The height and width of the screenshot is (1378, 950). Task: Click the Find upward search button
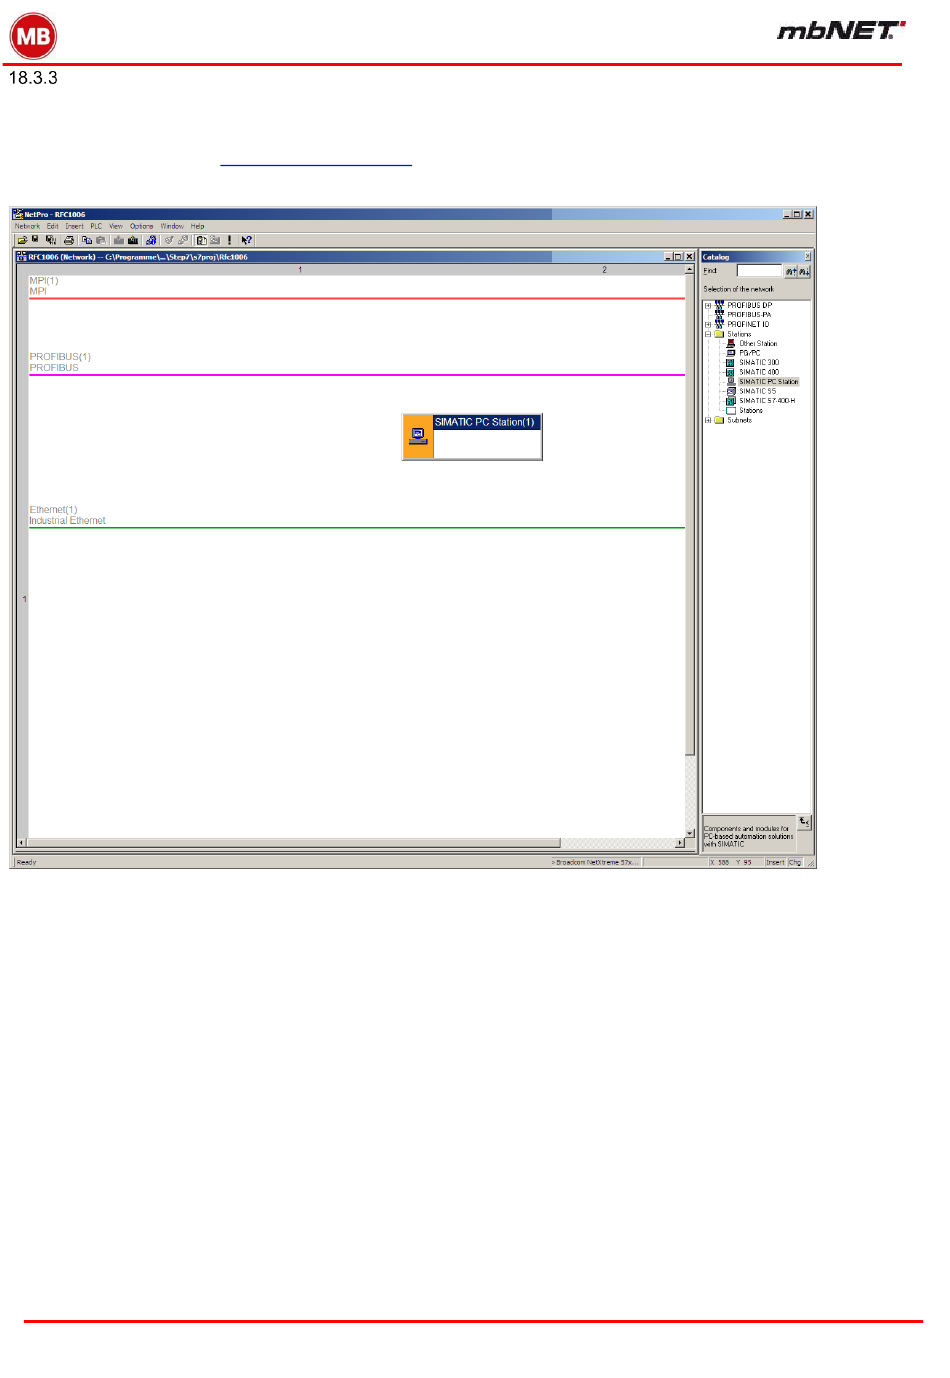791,271
